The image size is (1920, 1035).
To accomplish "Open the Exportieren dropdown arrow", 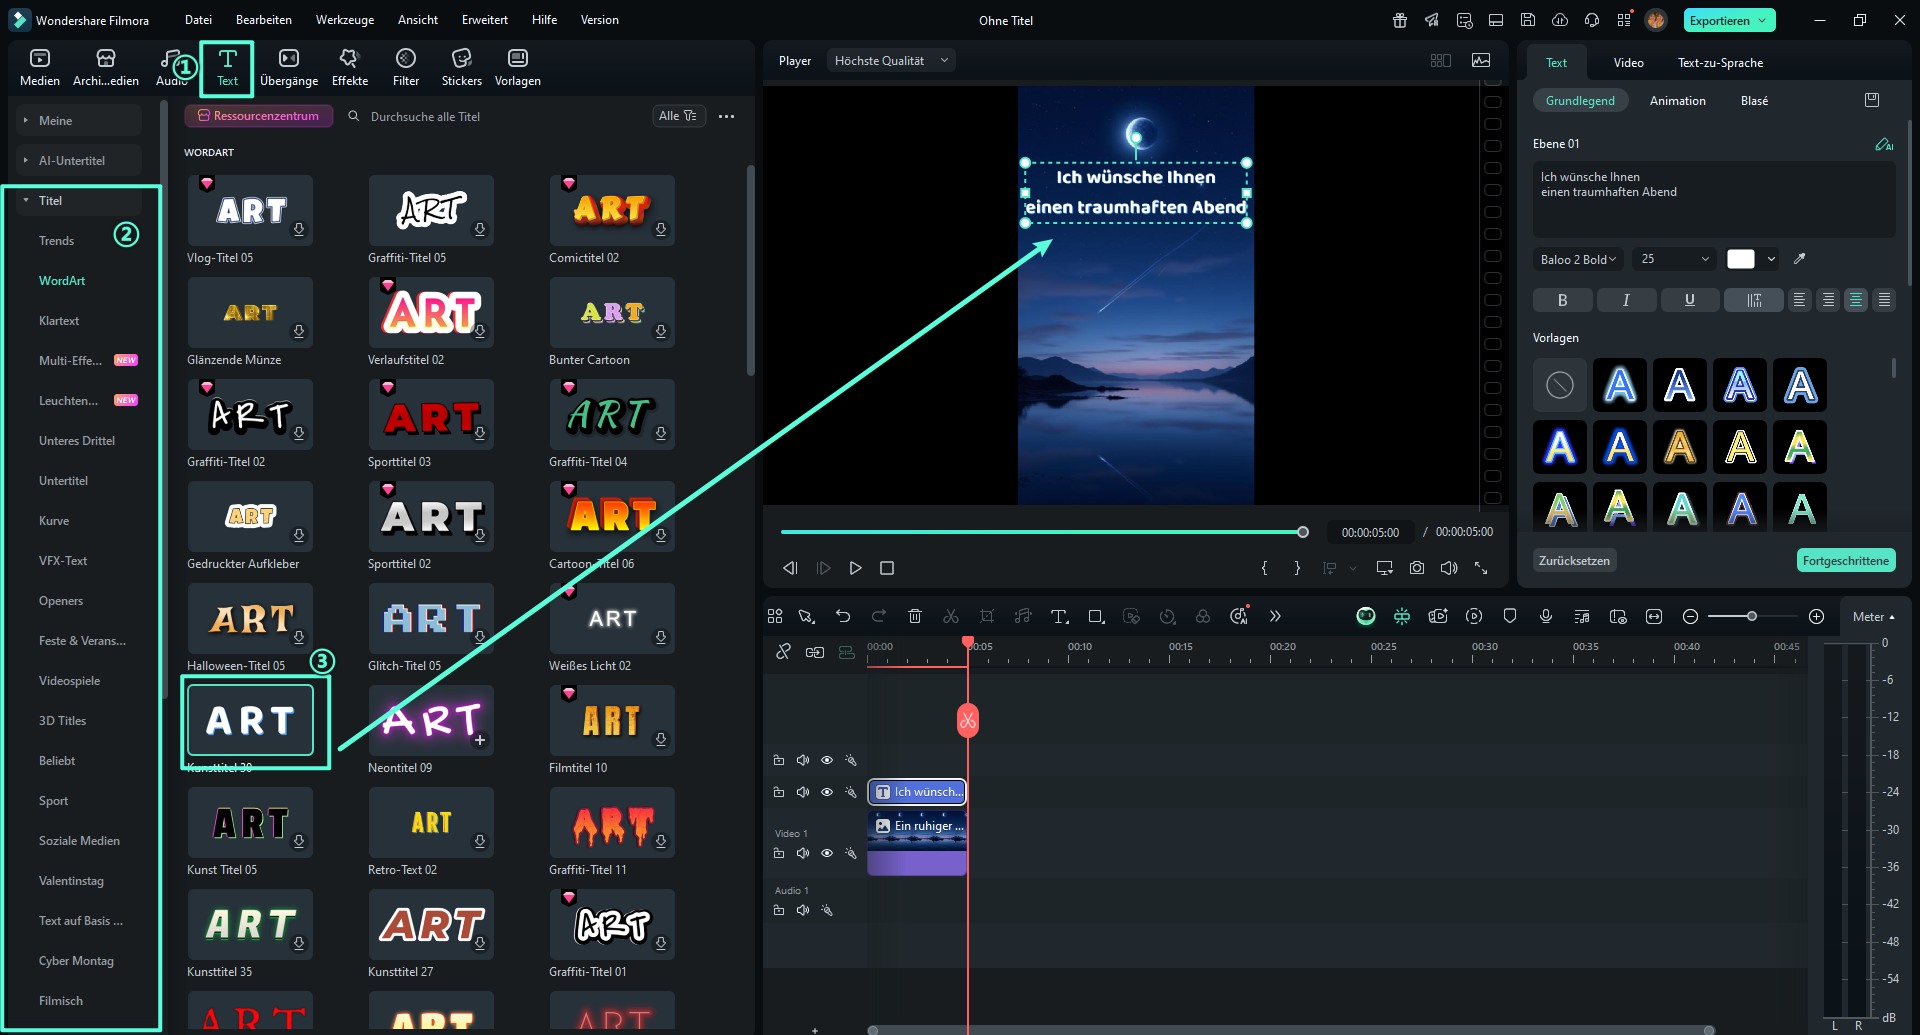I will 1762,20.
